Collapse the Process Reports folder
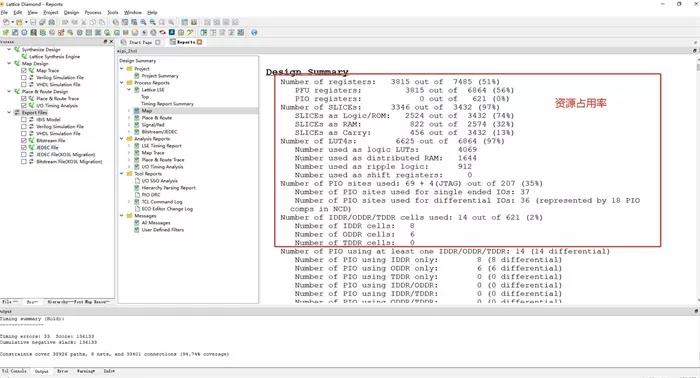Viewport: 700px width, 378px height. 122,83
